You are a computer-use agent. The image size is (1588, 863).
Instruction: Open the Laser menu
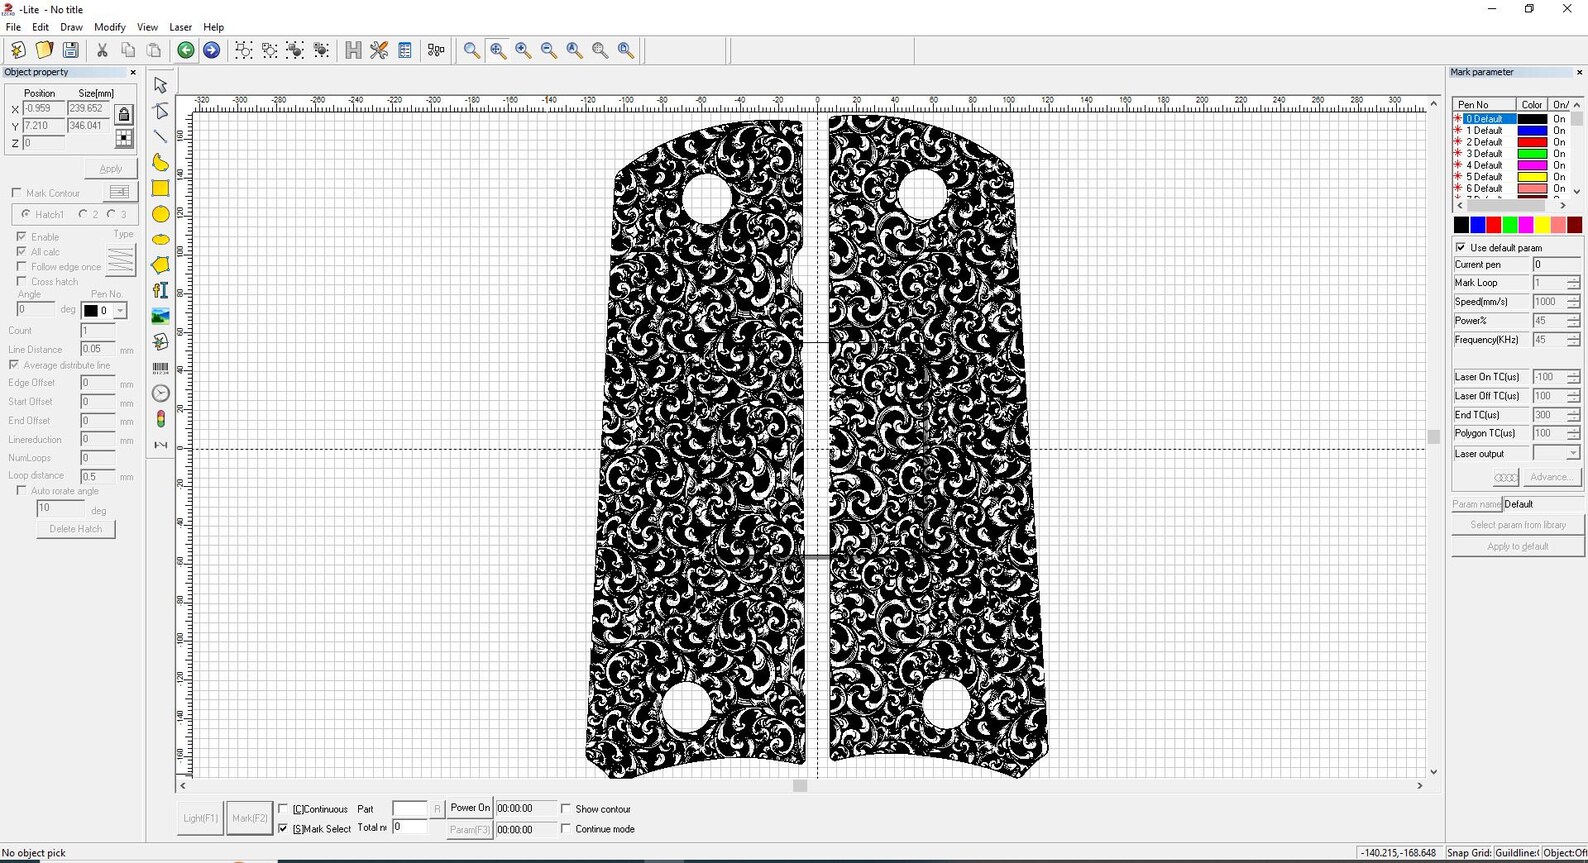pyautogui.click(x=181, y=27)
